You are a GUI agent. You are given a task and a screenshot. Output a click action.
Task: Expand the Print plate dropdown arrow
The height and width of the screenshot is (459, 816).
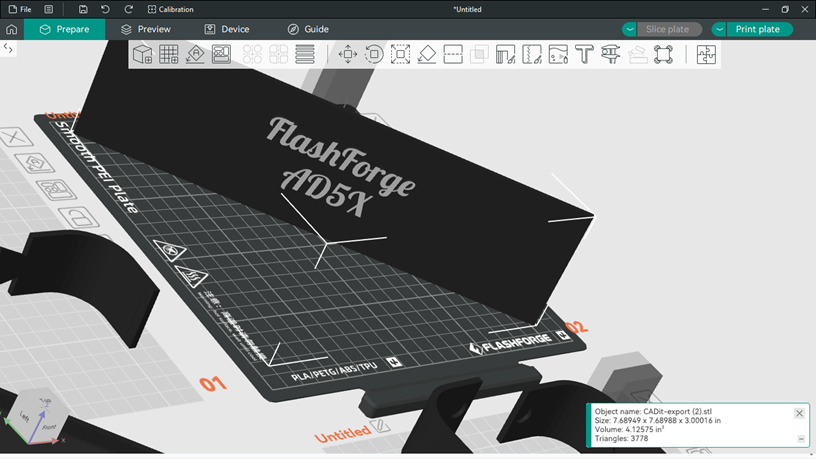pyautogui.click(x=718, y=29)
